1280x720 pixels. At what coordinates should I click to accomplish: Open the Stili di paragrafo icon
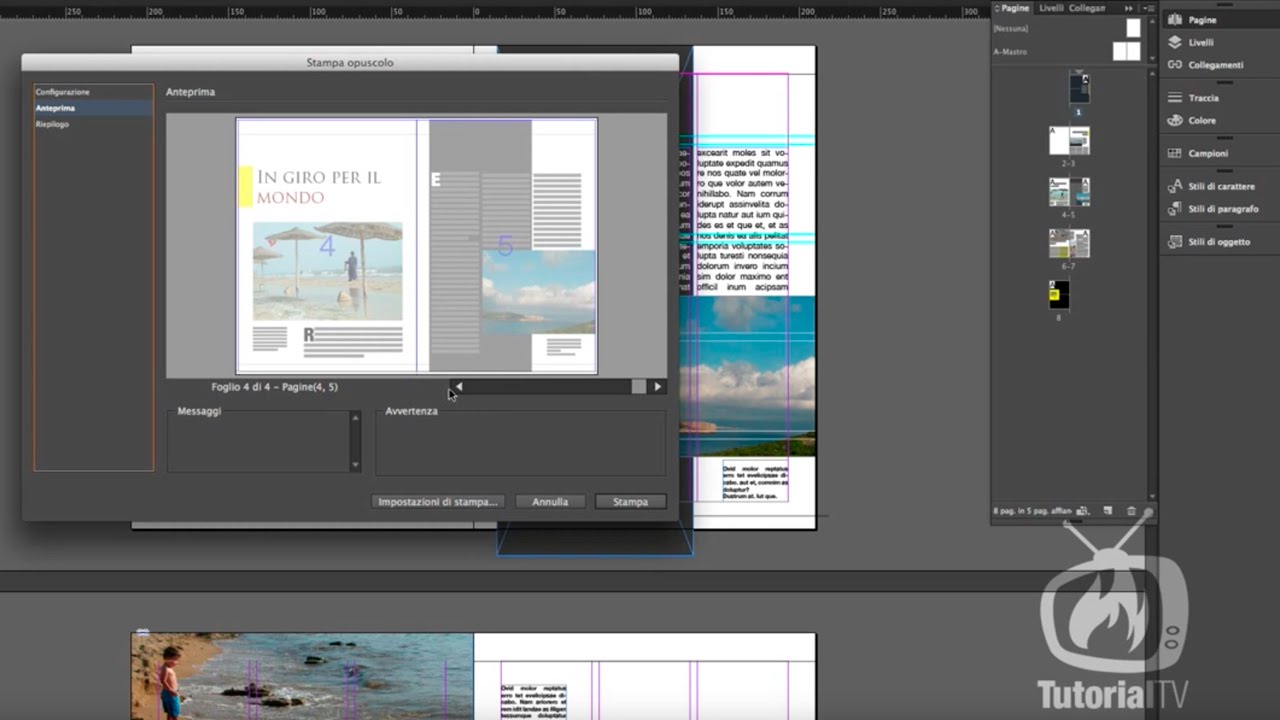click(x=1175, y=209)
